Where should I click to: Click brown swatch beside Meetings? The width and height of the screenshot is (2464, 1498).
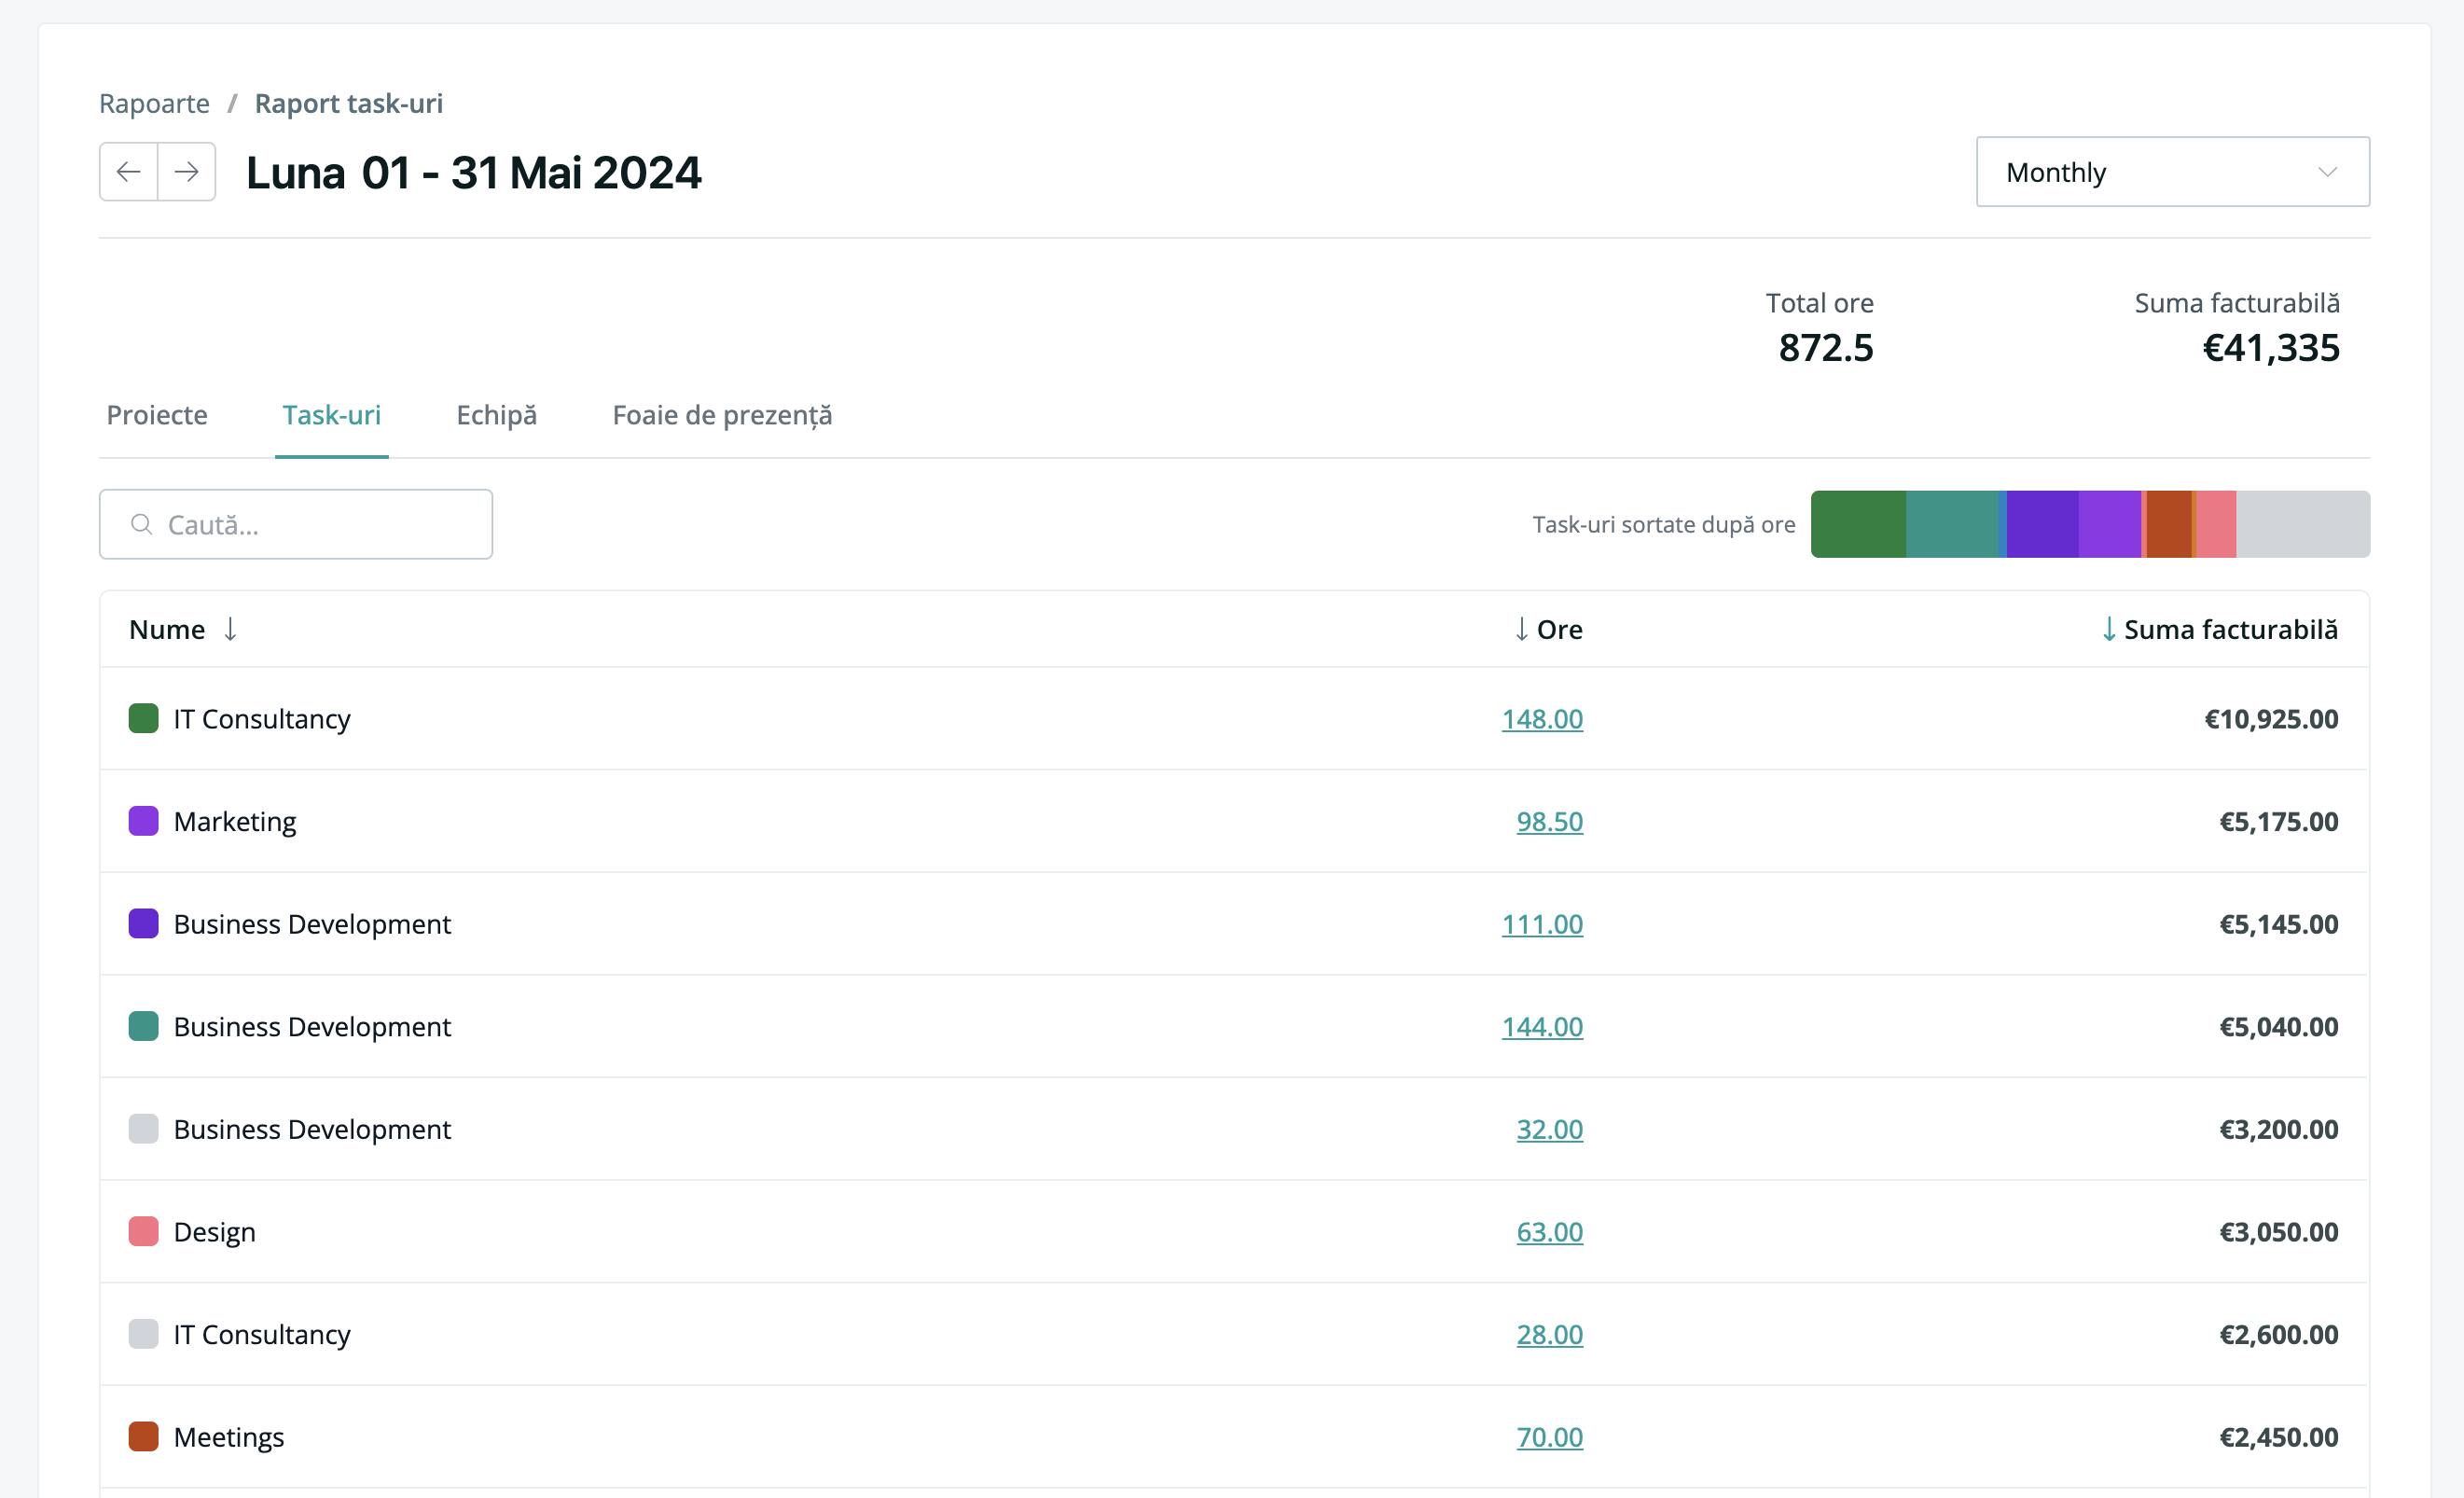[143, 1437]
